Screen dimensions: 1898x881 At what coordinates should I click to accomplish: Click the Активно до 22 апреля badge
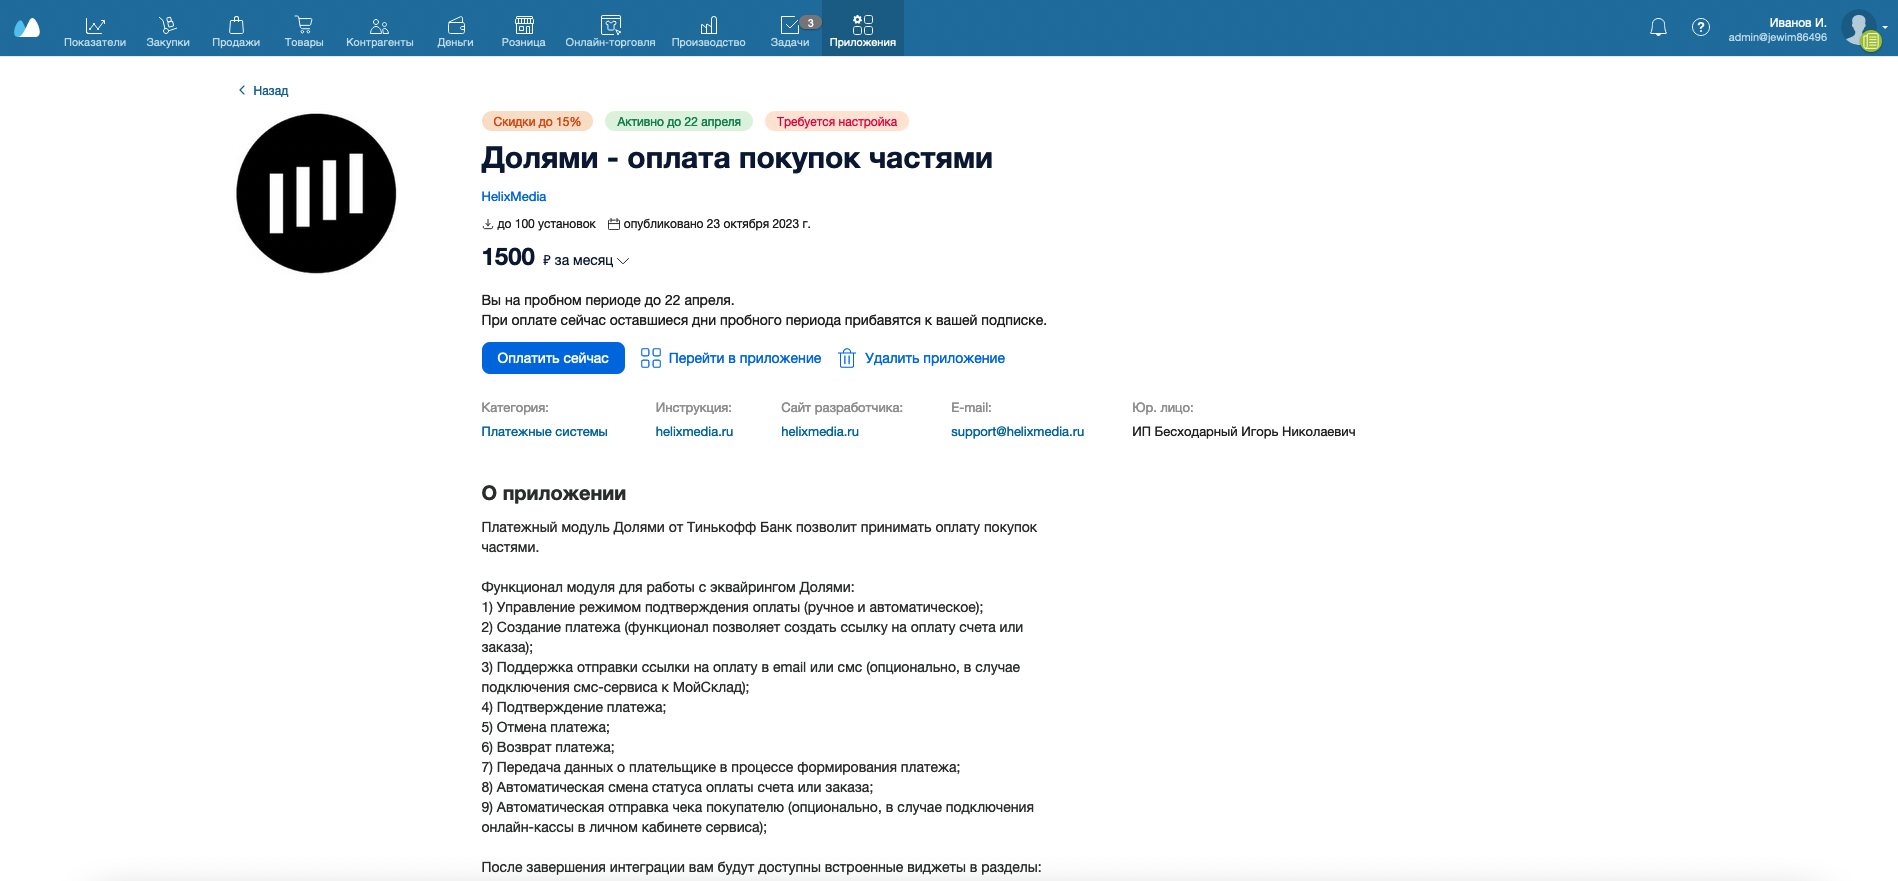pos(679,122)
